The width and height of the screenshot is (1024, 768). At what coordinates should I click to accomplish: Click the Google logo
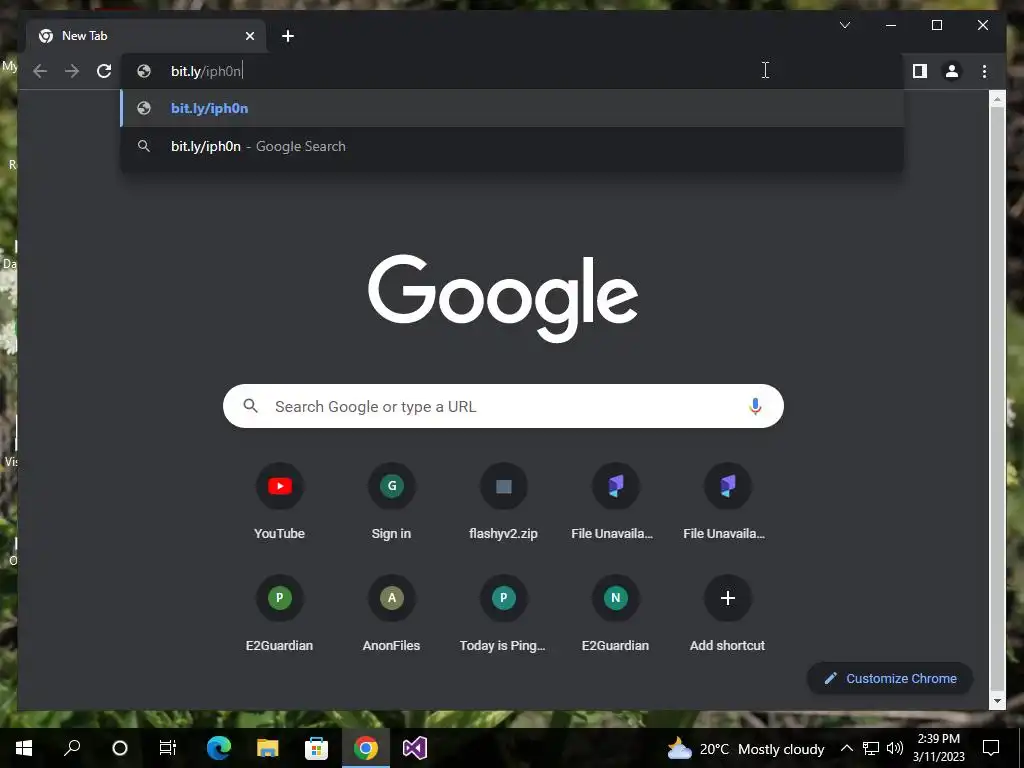503,298
